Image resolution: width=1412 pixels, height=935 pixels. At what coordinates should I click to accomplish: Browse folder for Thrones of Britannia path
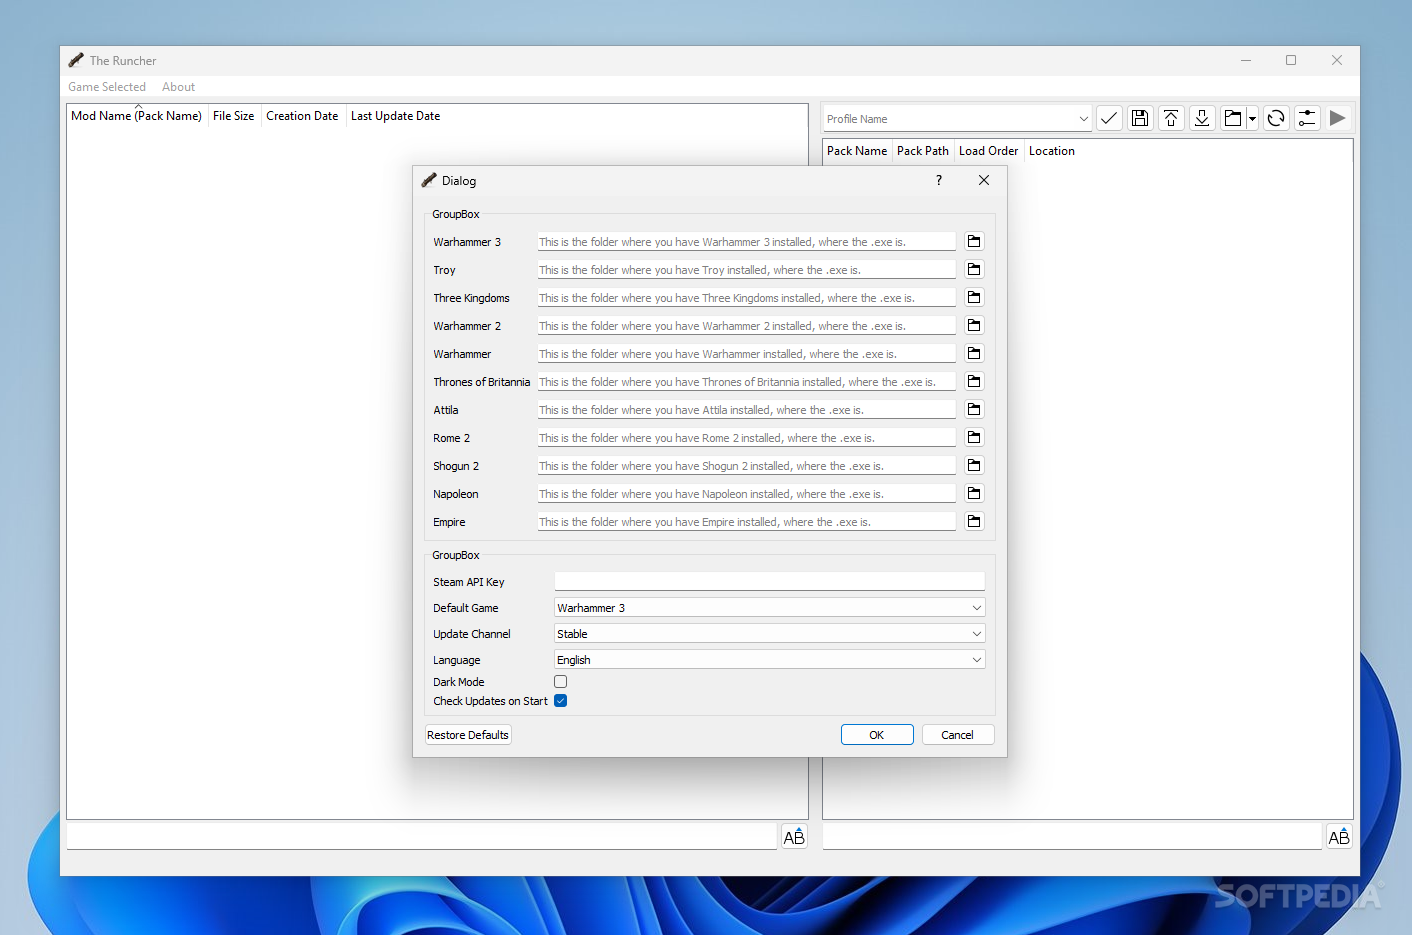coord(974,381)
